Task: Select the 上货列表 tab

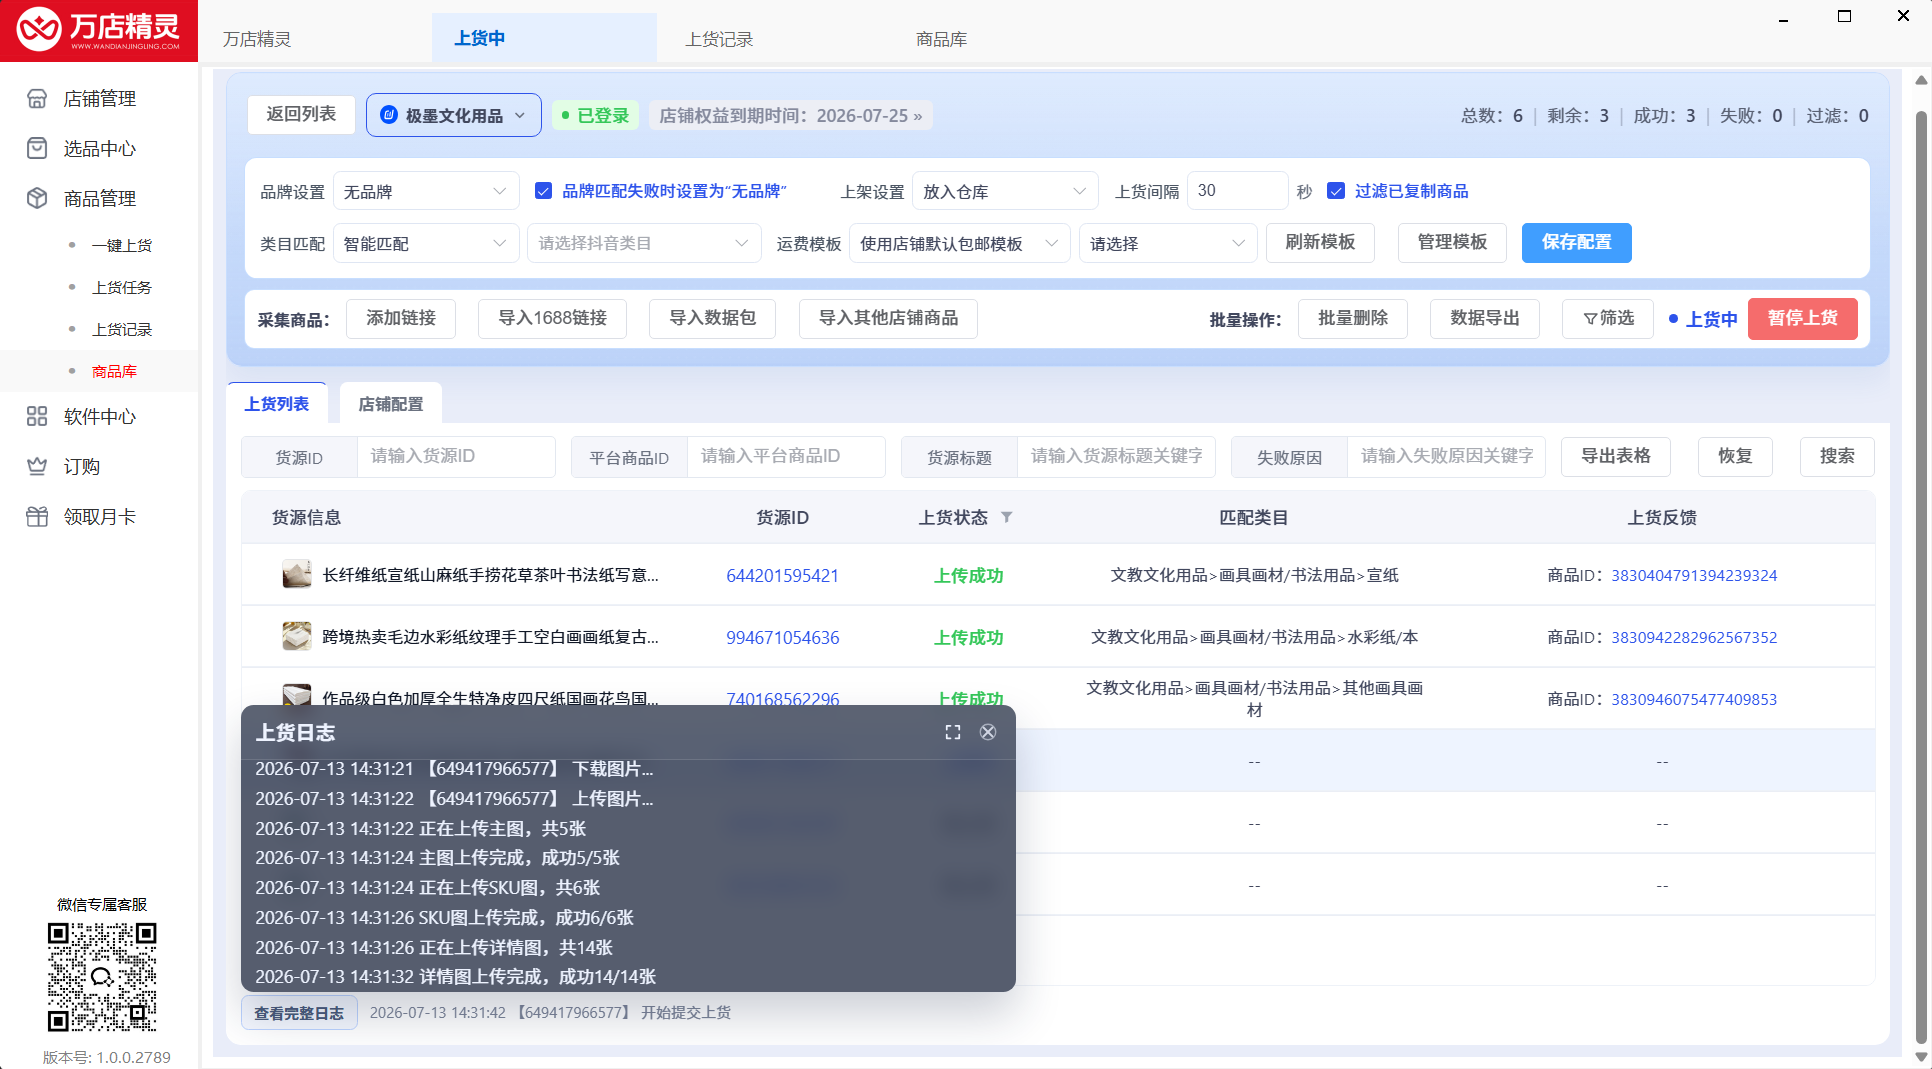Action: tap(277, 403)
